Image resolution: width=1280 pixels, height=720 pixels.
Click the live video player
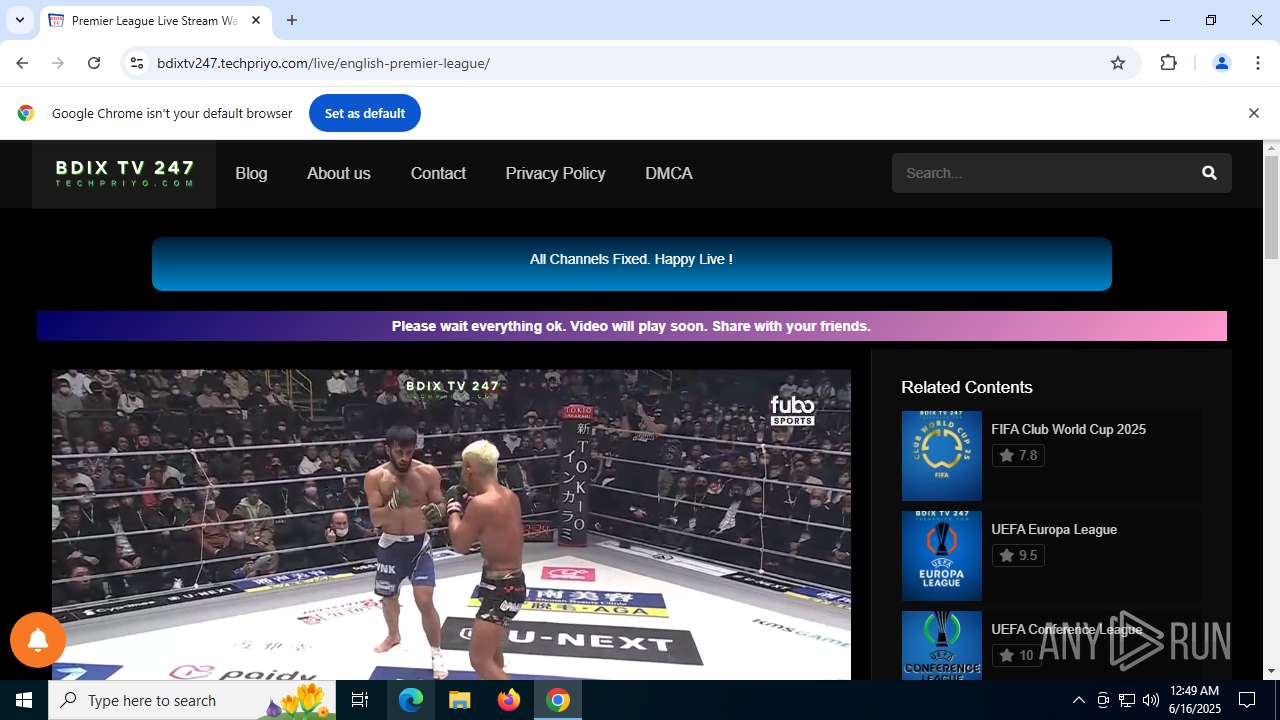tap(451, 525)
